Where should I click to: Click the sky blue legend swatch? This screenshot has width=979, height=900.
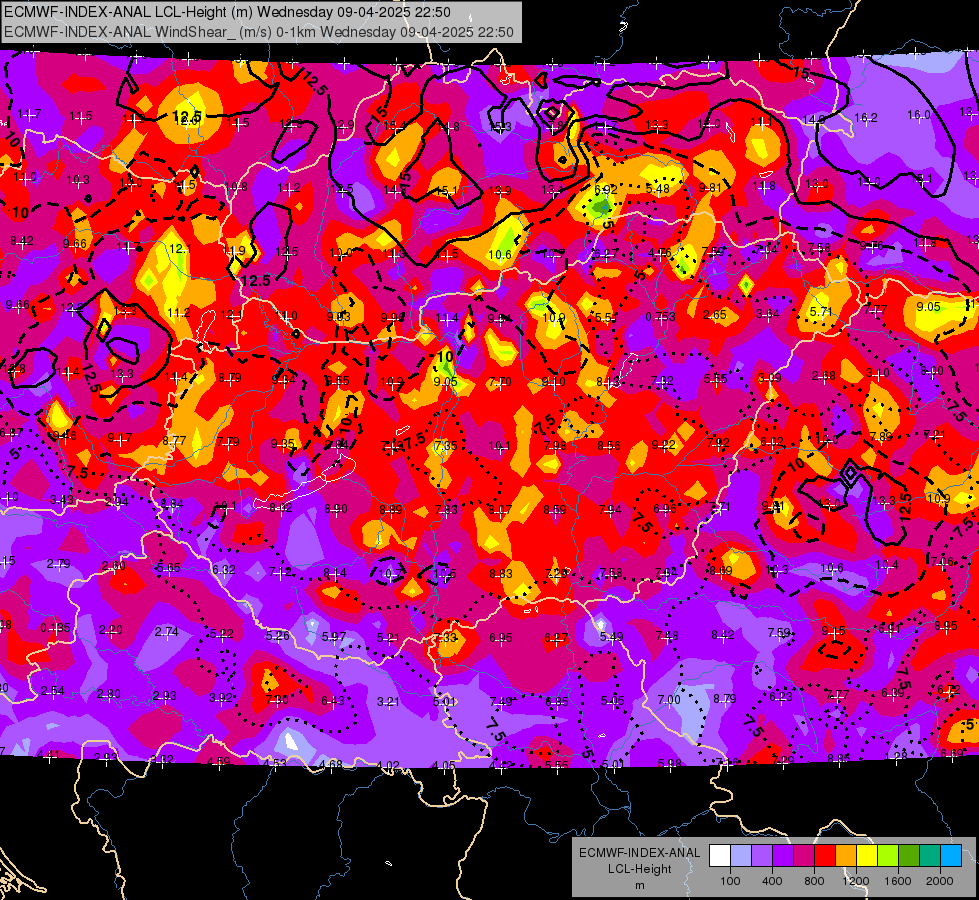click(950, 855)
